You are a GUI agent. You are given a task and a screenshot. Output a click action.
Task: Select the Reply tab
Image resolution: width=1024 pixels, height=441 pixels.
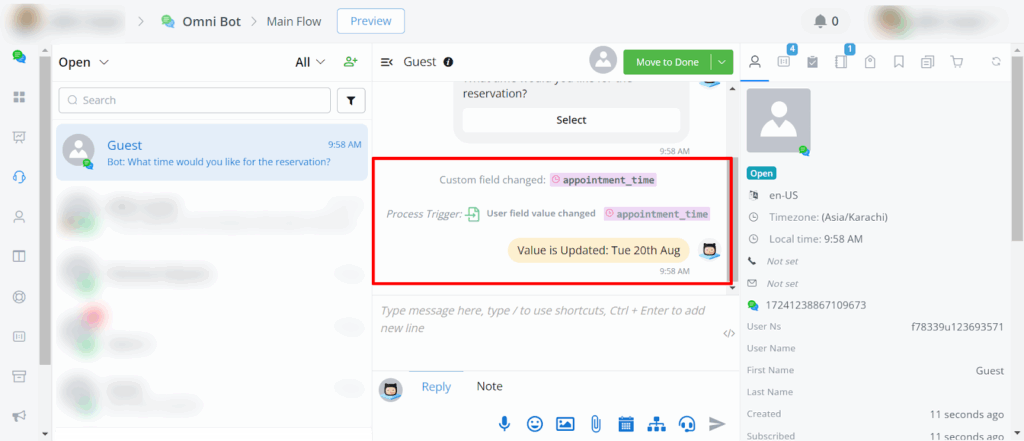pos(436,387)
